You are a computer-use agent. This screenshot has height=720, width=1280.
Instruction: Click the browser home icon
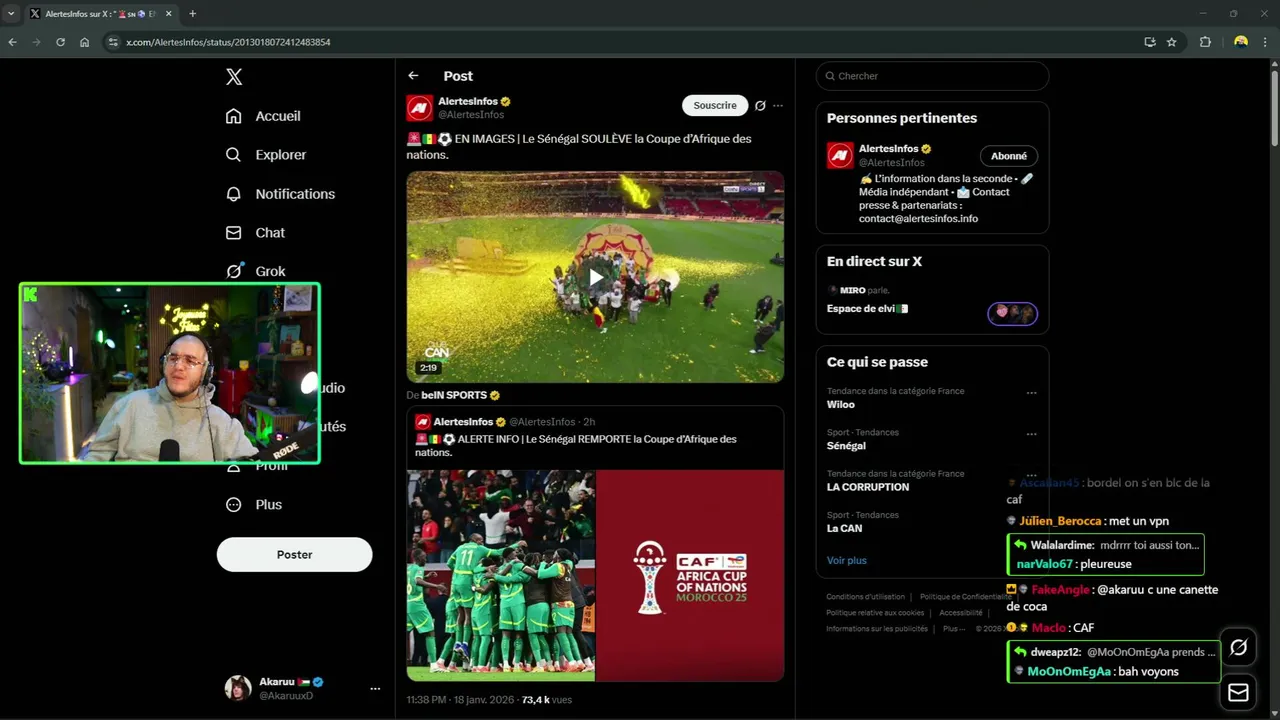(84, 42)
